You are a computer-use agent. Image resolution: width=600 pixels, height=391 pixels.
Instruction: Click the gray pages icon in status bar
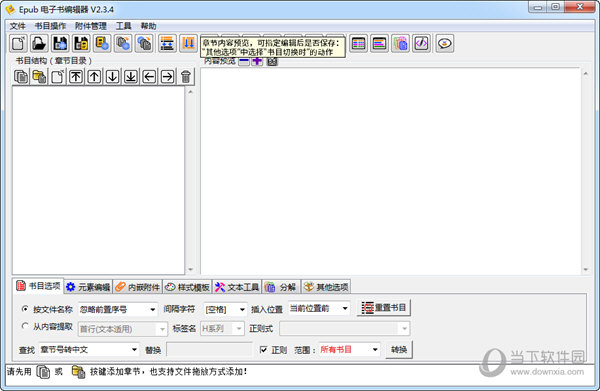point(43,371)
